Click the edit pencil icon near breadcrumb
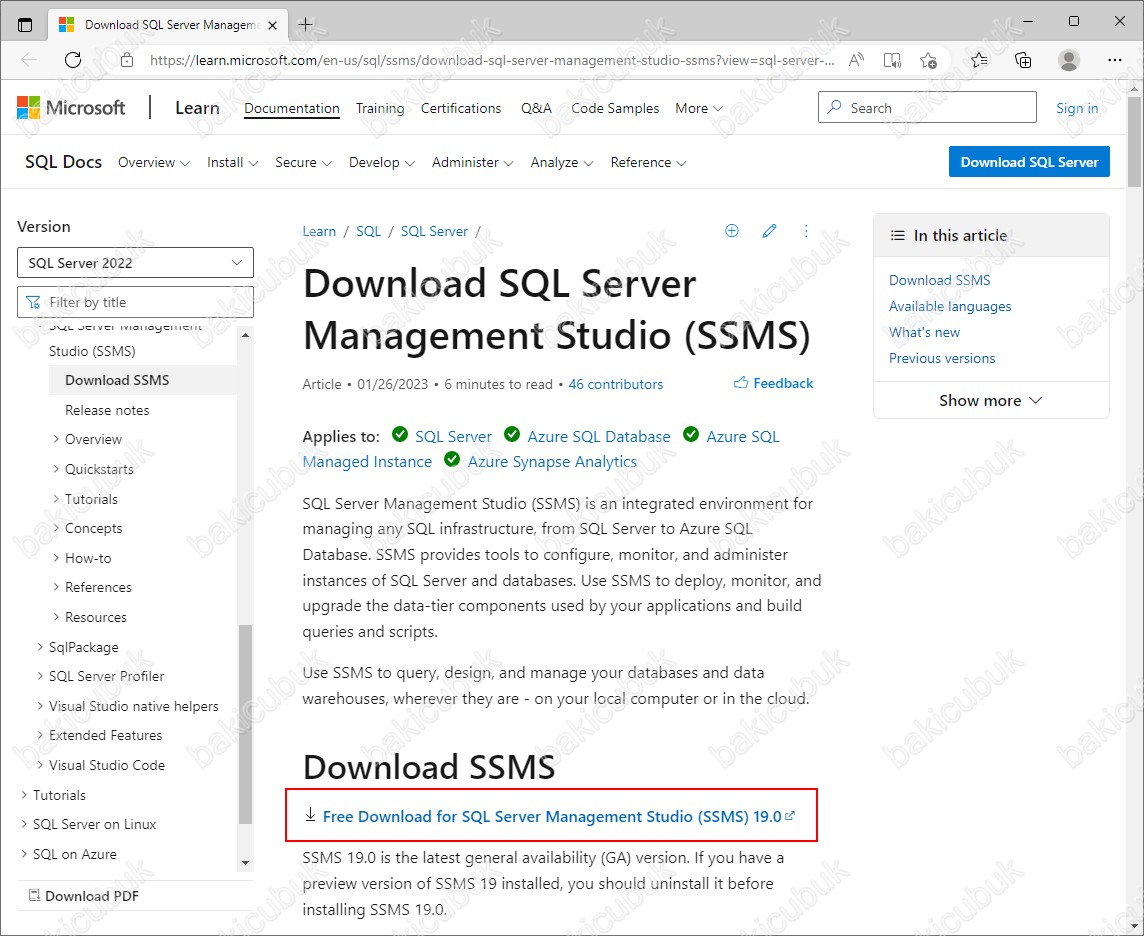1144x936 pixels. (769, 231)
